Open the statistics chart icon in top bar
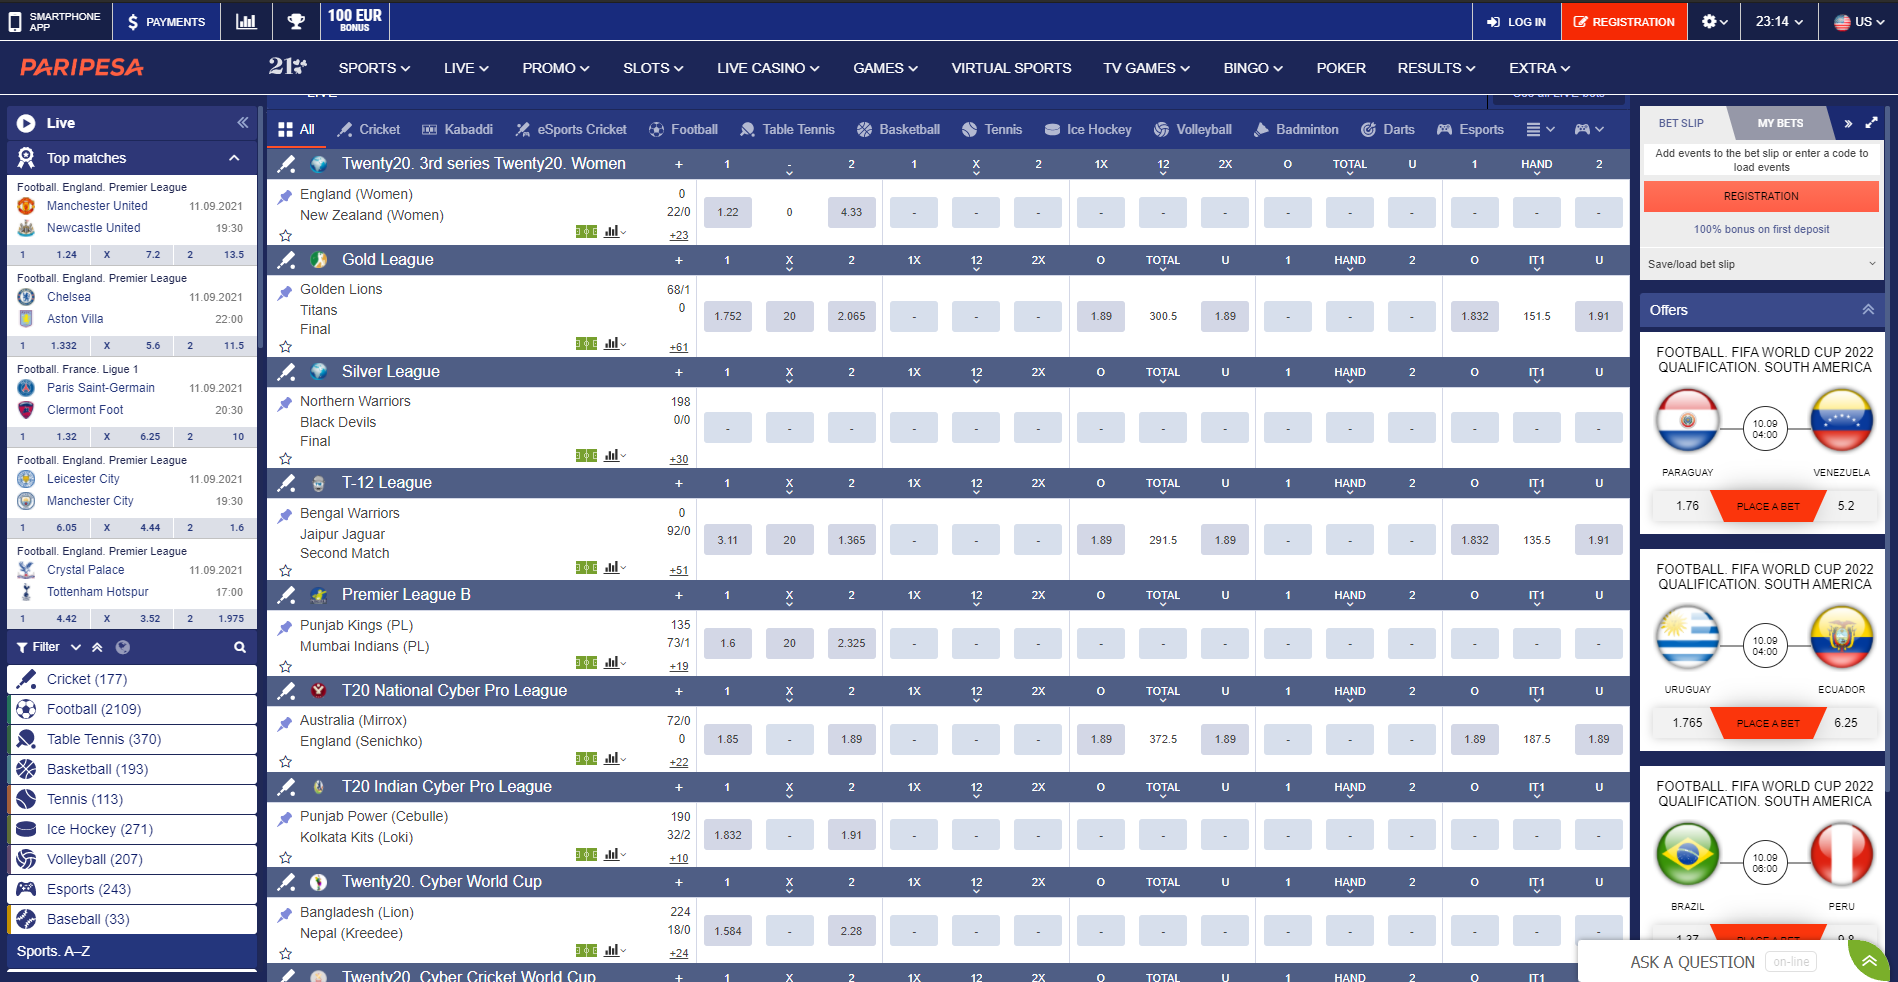 246,21
